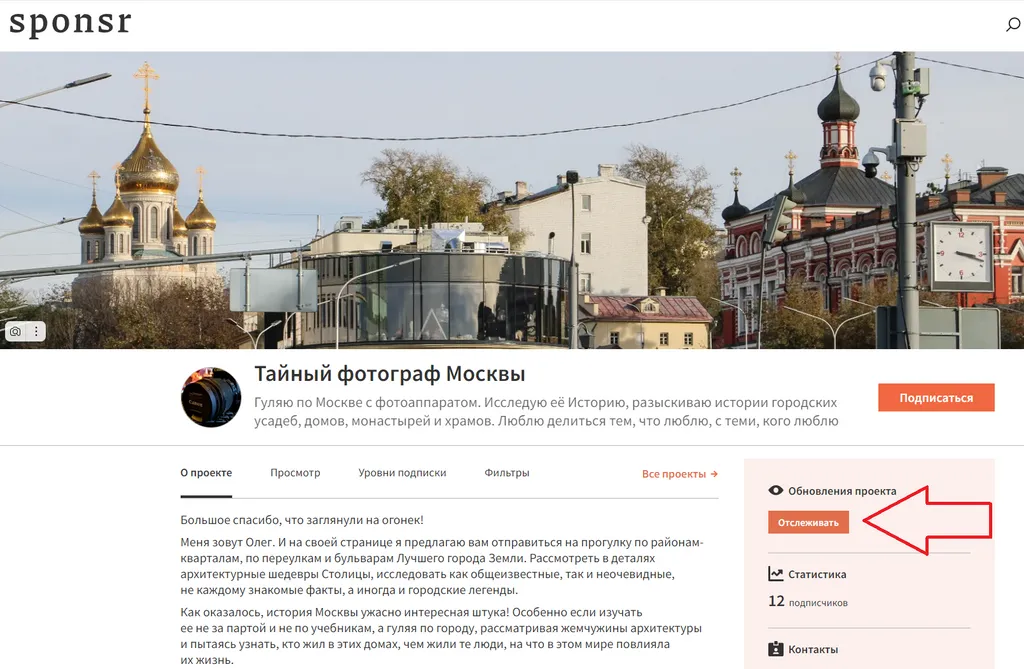Viewport: 1024px width, 669px height.
Task: Select the О проекте tab
Action: tap(206, 472)
